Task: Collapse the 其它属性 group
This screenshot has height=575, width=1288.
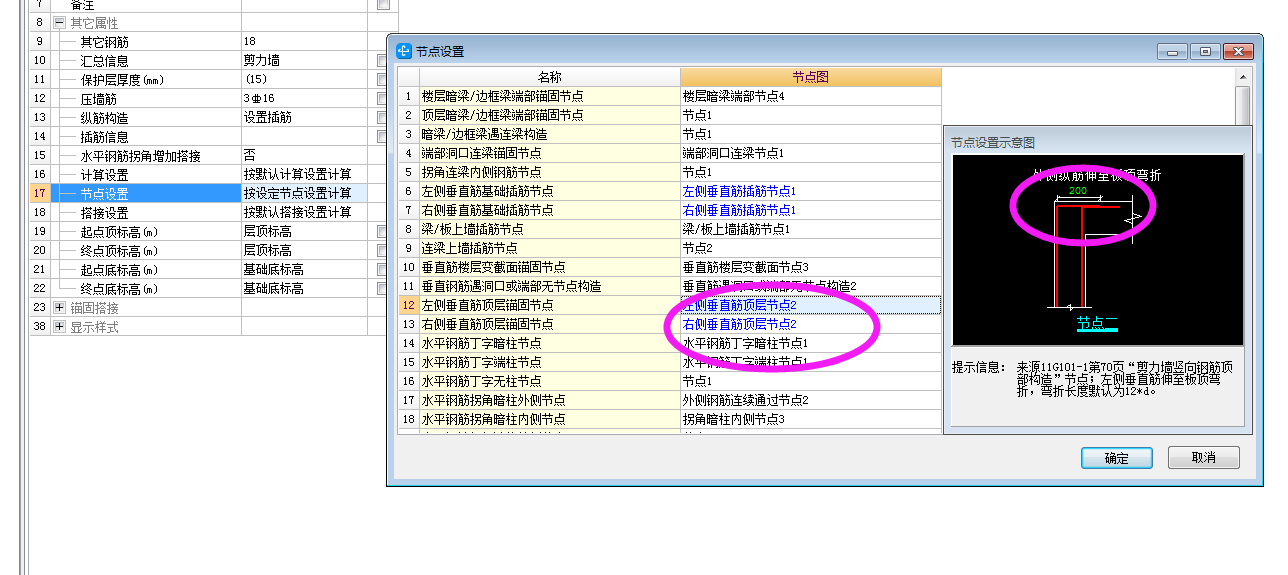Action: tap(60, 22)
